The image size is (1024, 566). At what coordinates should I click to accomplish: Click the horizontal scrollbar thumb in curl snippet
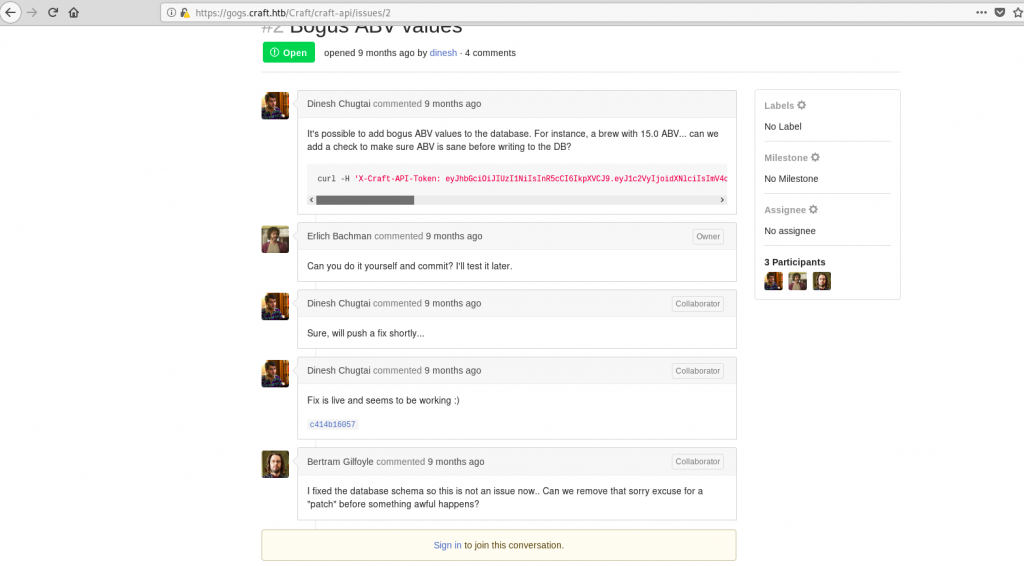tap(365, 200)
